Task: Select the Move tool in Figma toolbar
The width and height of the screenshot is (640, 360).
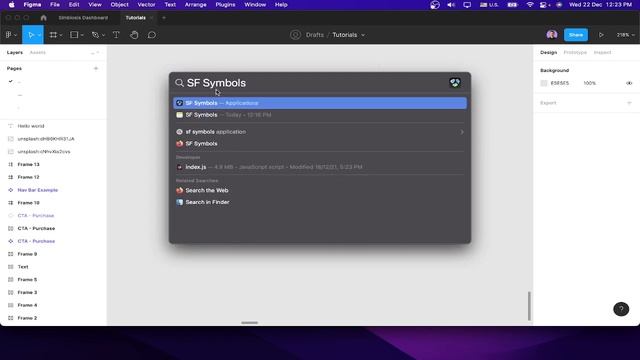Action: tap(31, 35)
